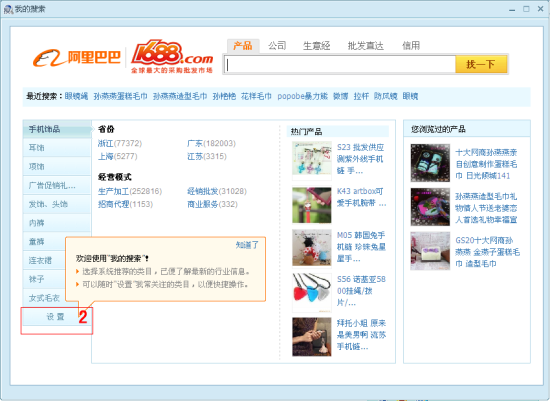550x401 pixels.
Task: Select the 连衣裙 category
Action: pyautogui.click(x=44, y=260)
